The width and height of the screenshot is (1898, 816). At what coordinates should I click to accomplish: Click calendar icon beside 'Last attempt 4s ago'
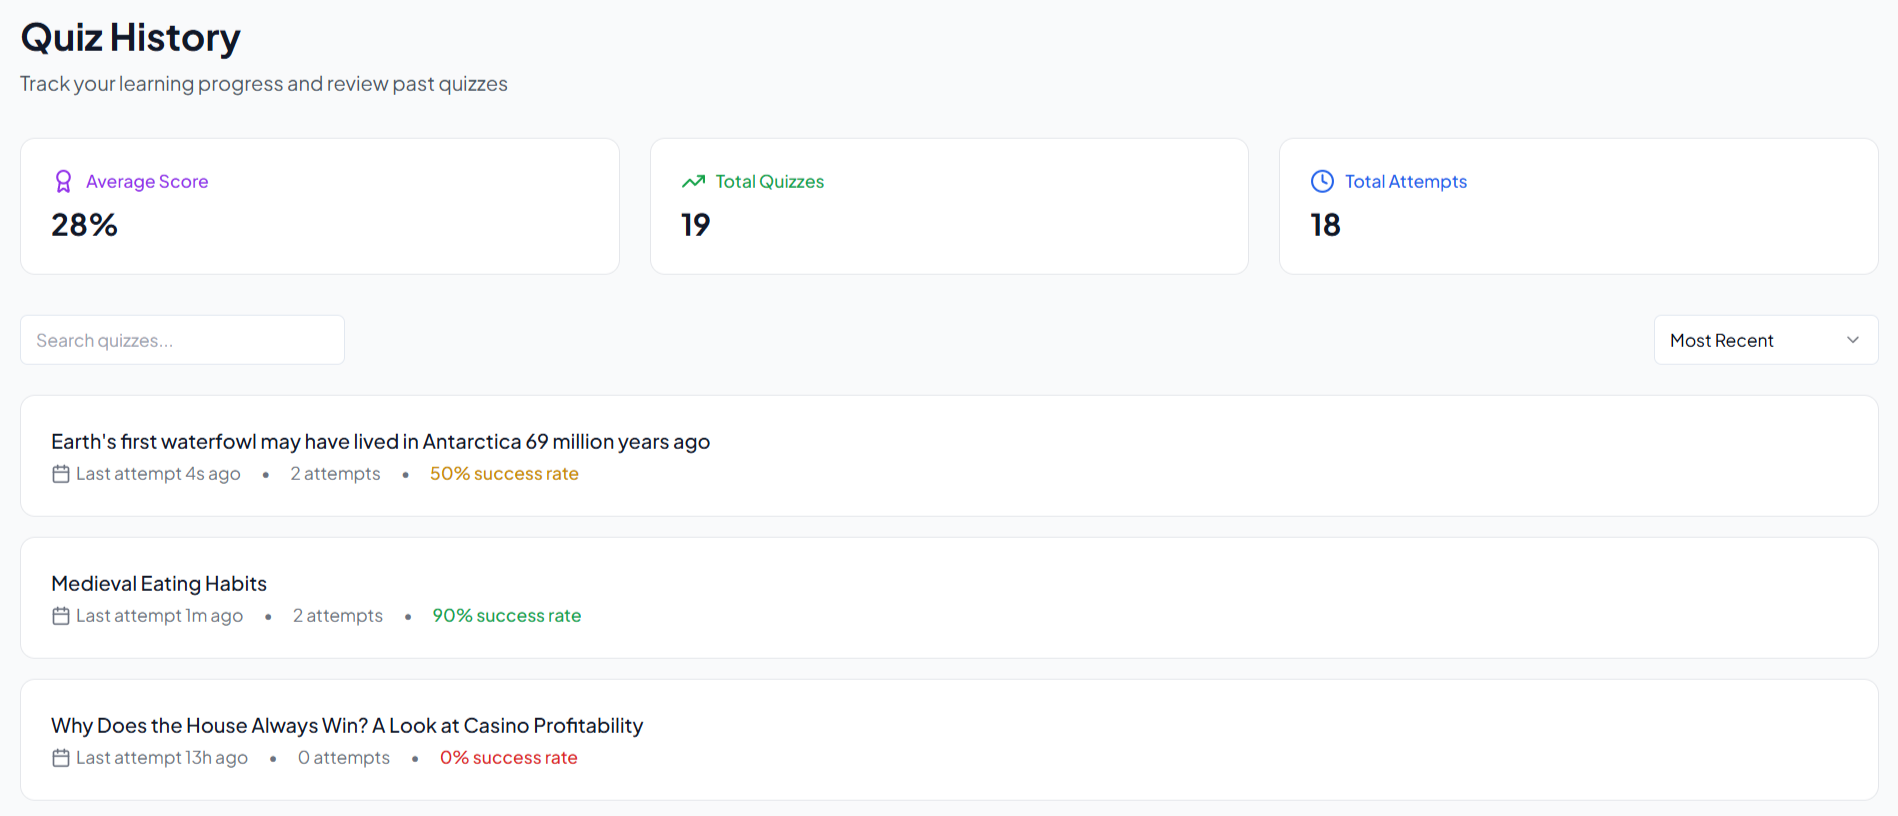click(x=61, y=474)
